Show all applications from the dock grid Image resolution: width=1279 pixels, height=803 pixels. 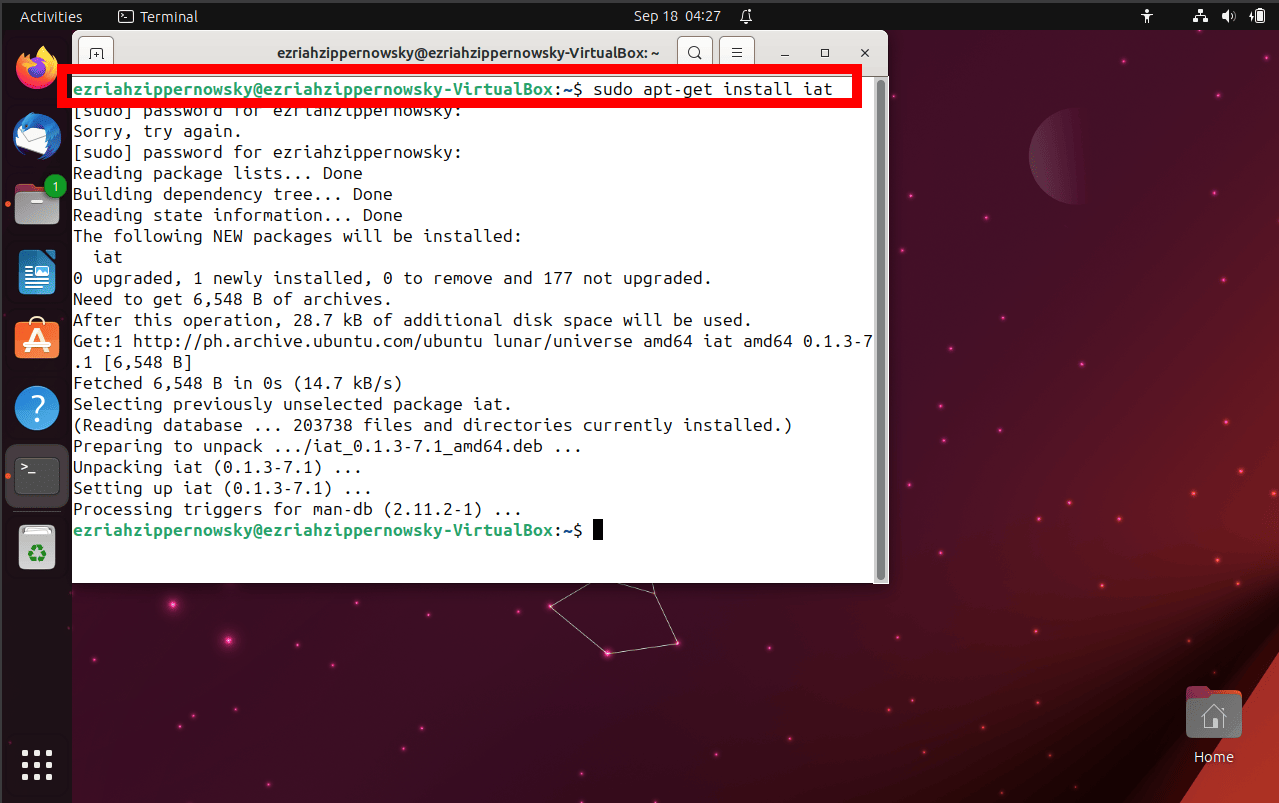point(36,764)
